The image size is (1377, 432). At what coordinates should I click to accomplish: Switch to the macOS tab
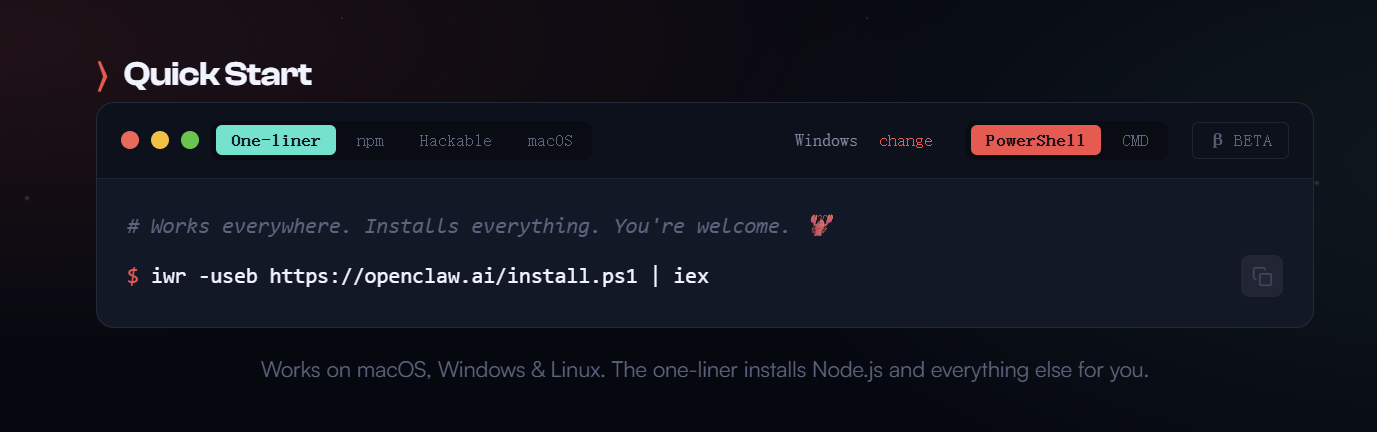pyautogui.click(x=550, y=141)
